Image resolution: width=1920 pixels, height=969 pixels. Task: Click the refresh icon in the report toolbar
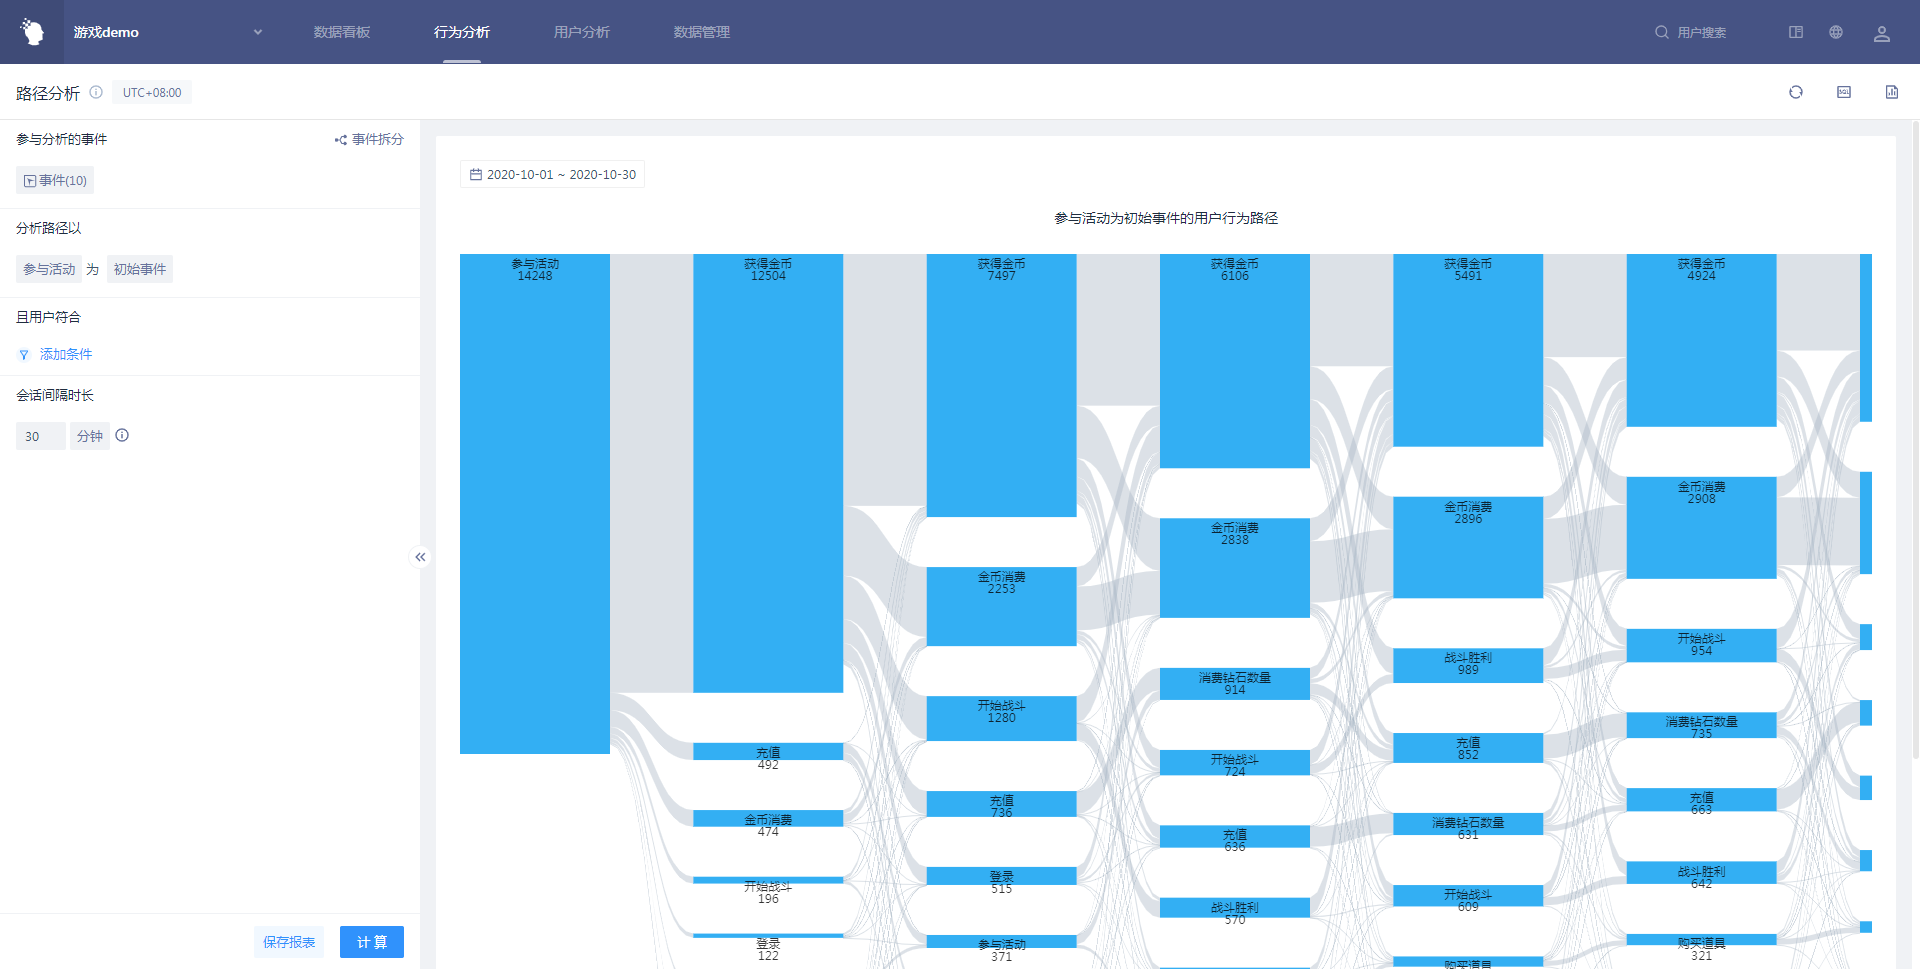coord(1795,92)
